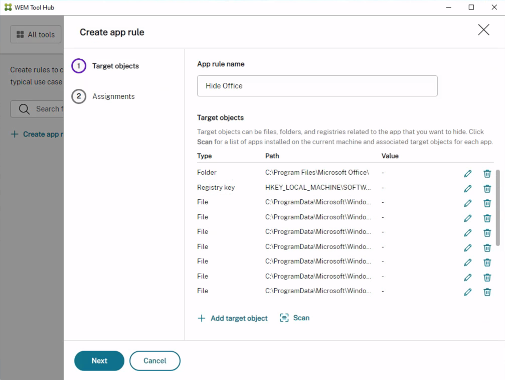Maximize the WEM Tool Hub window
This screenshot has width=505, height=380.
pyautogui.click(x=471, y=7)
